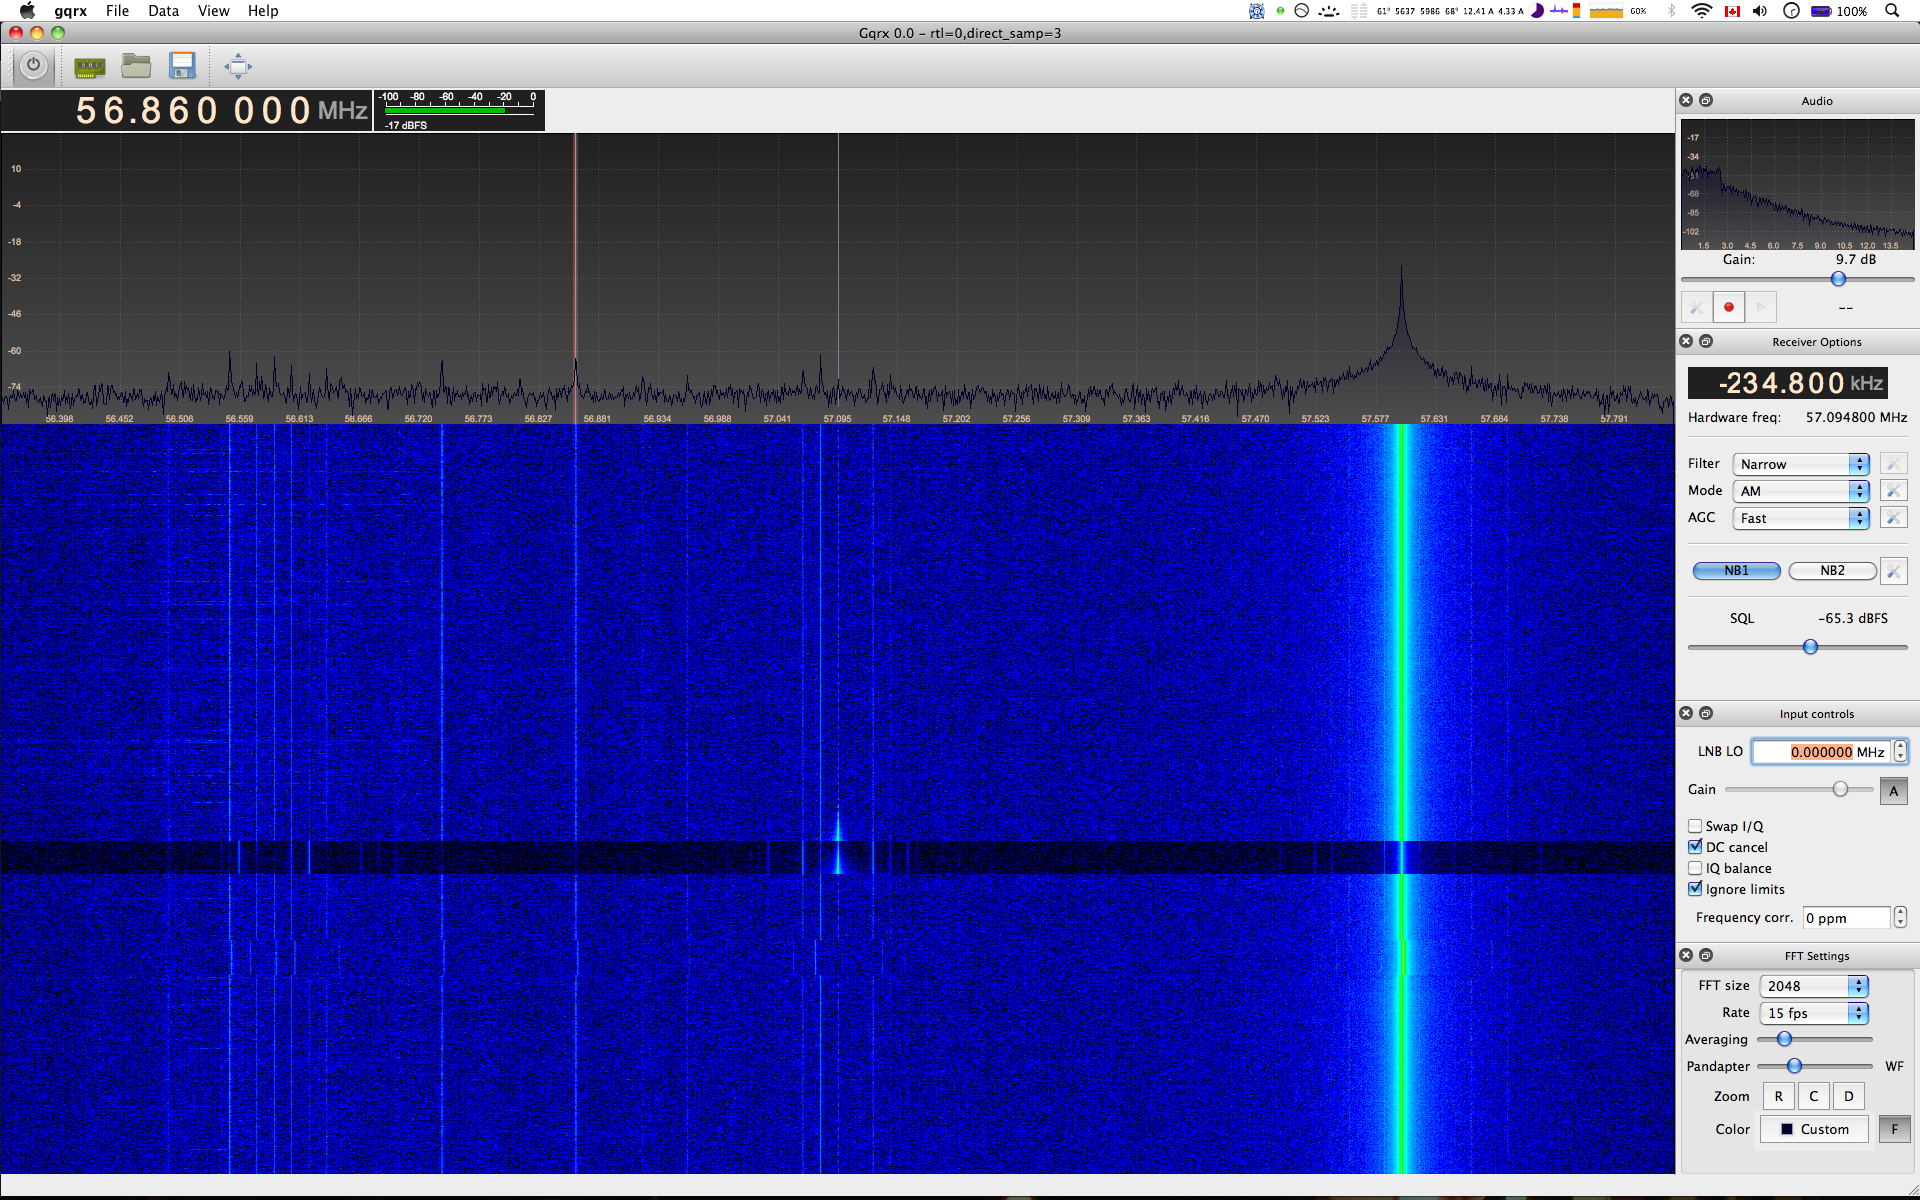Image resolution: width=1920 pixels, height=1200 pixels.
Task: Click the power start DSP button
Action: pos(33,66)
